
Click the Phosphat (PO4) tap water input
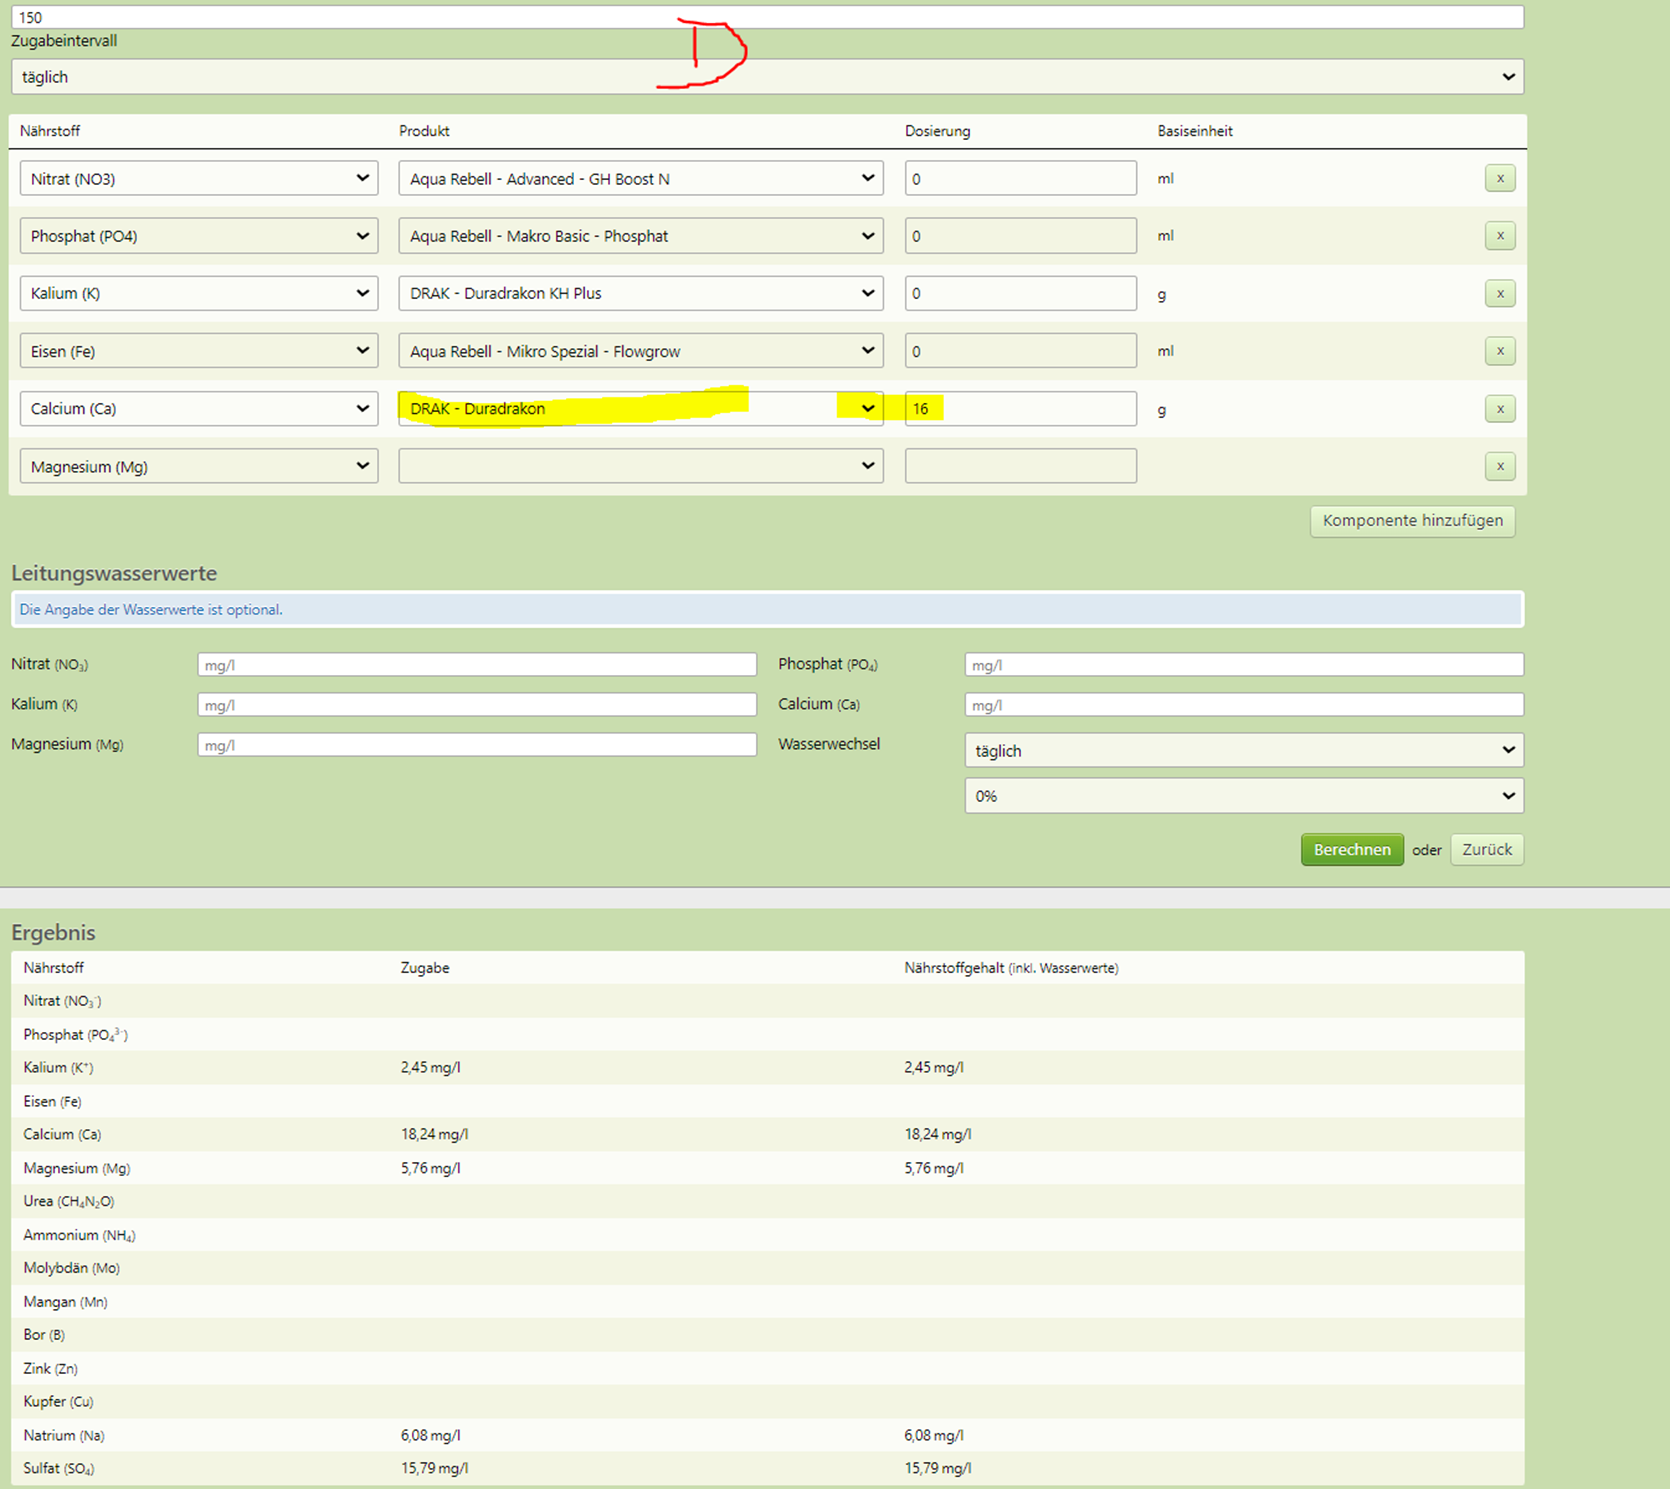click(1244, 665)
